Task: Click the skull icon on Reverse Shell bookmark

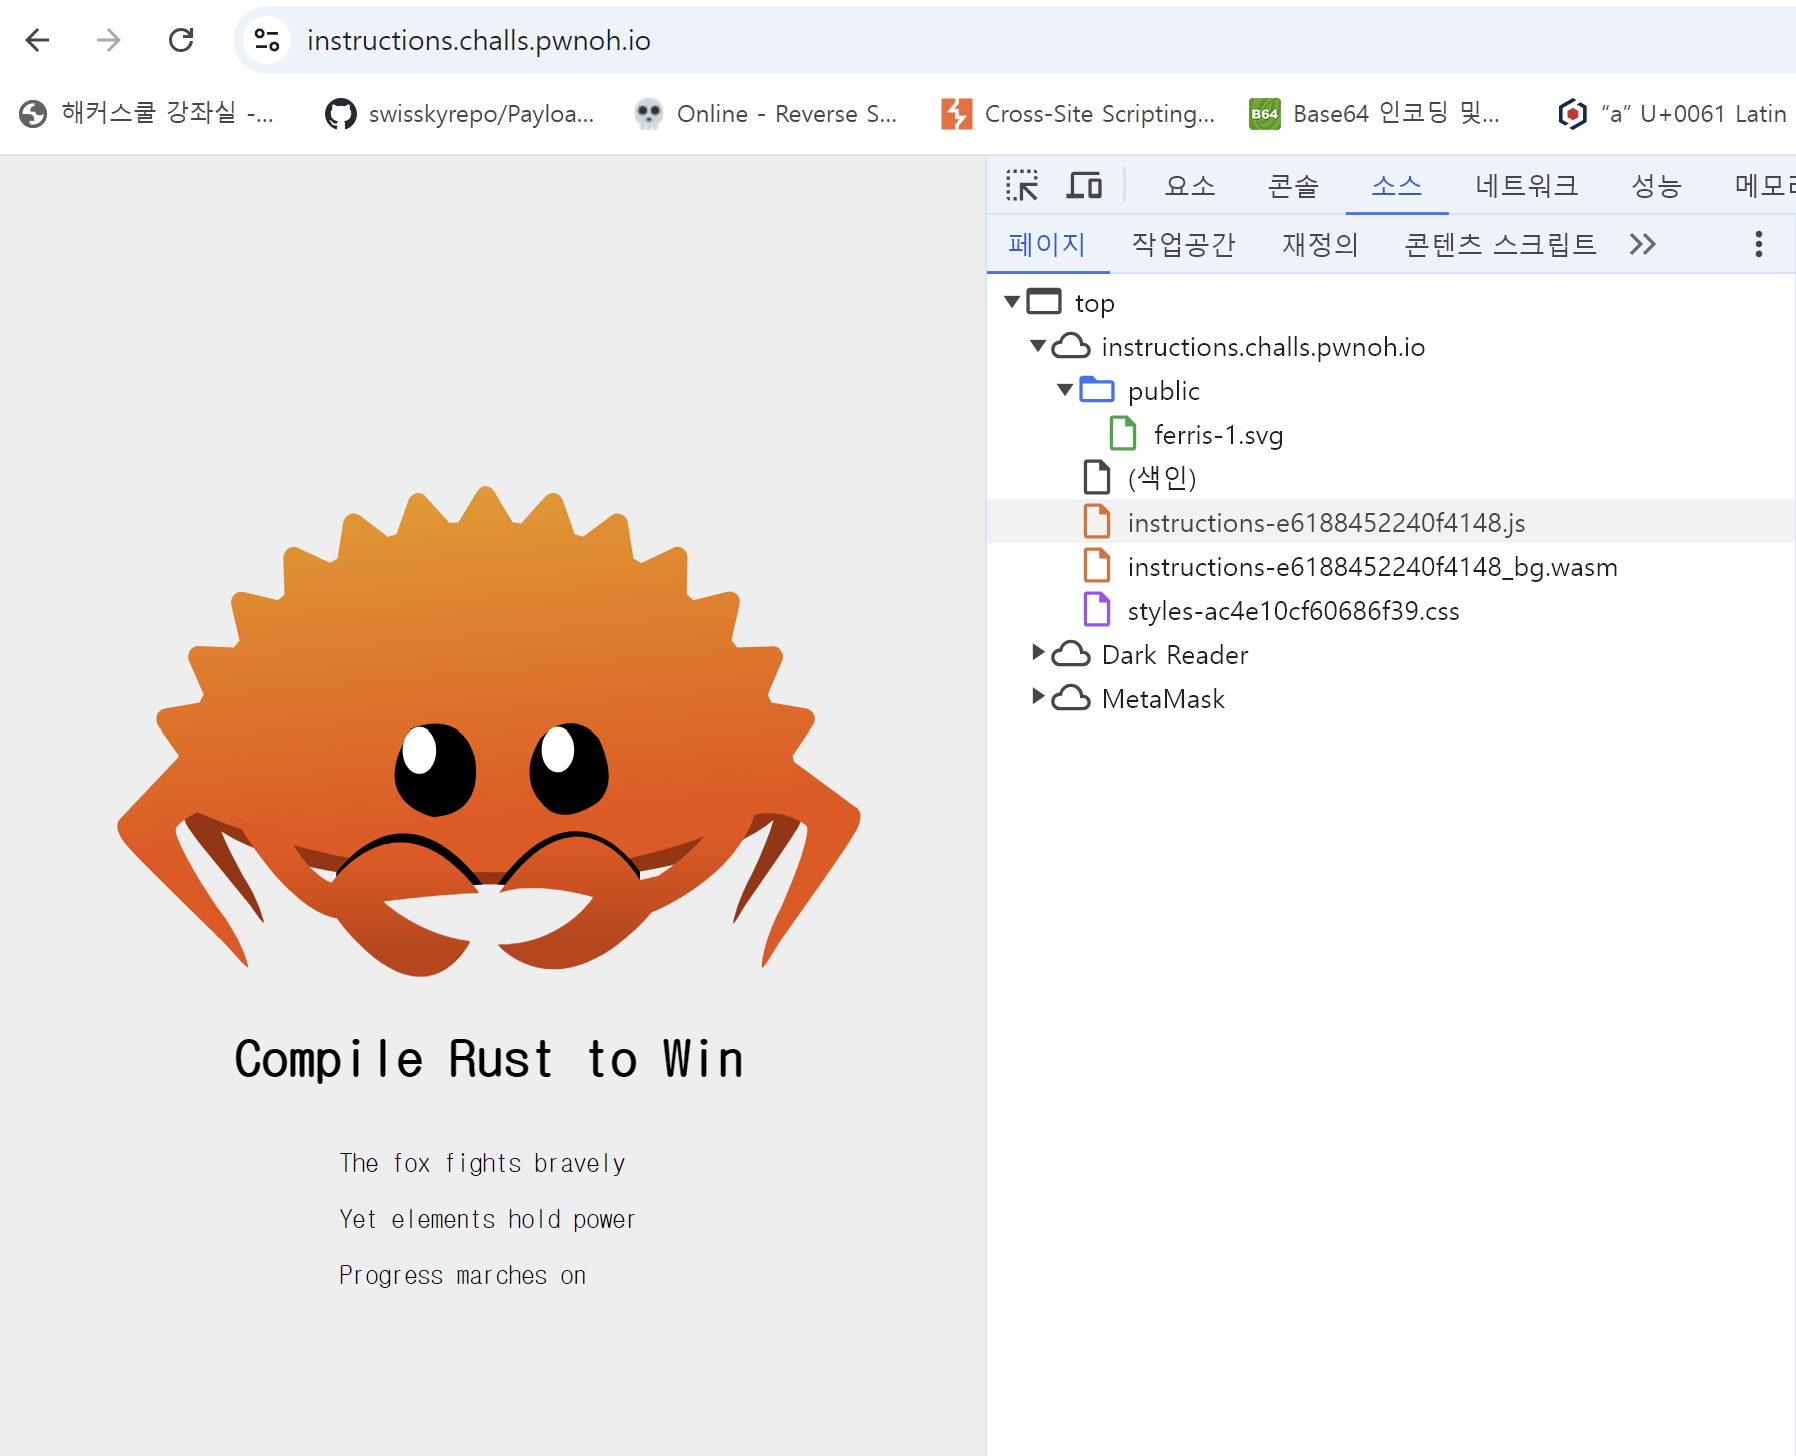Action: pyautogui.click(x=649, y=114)
